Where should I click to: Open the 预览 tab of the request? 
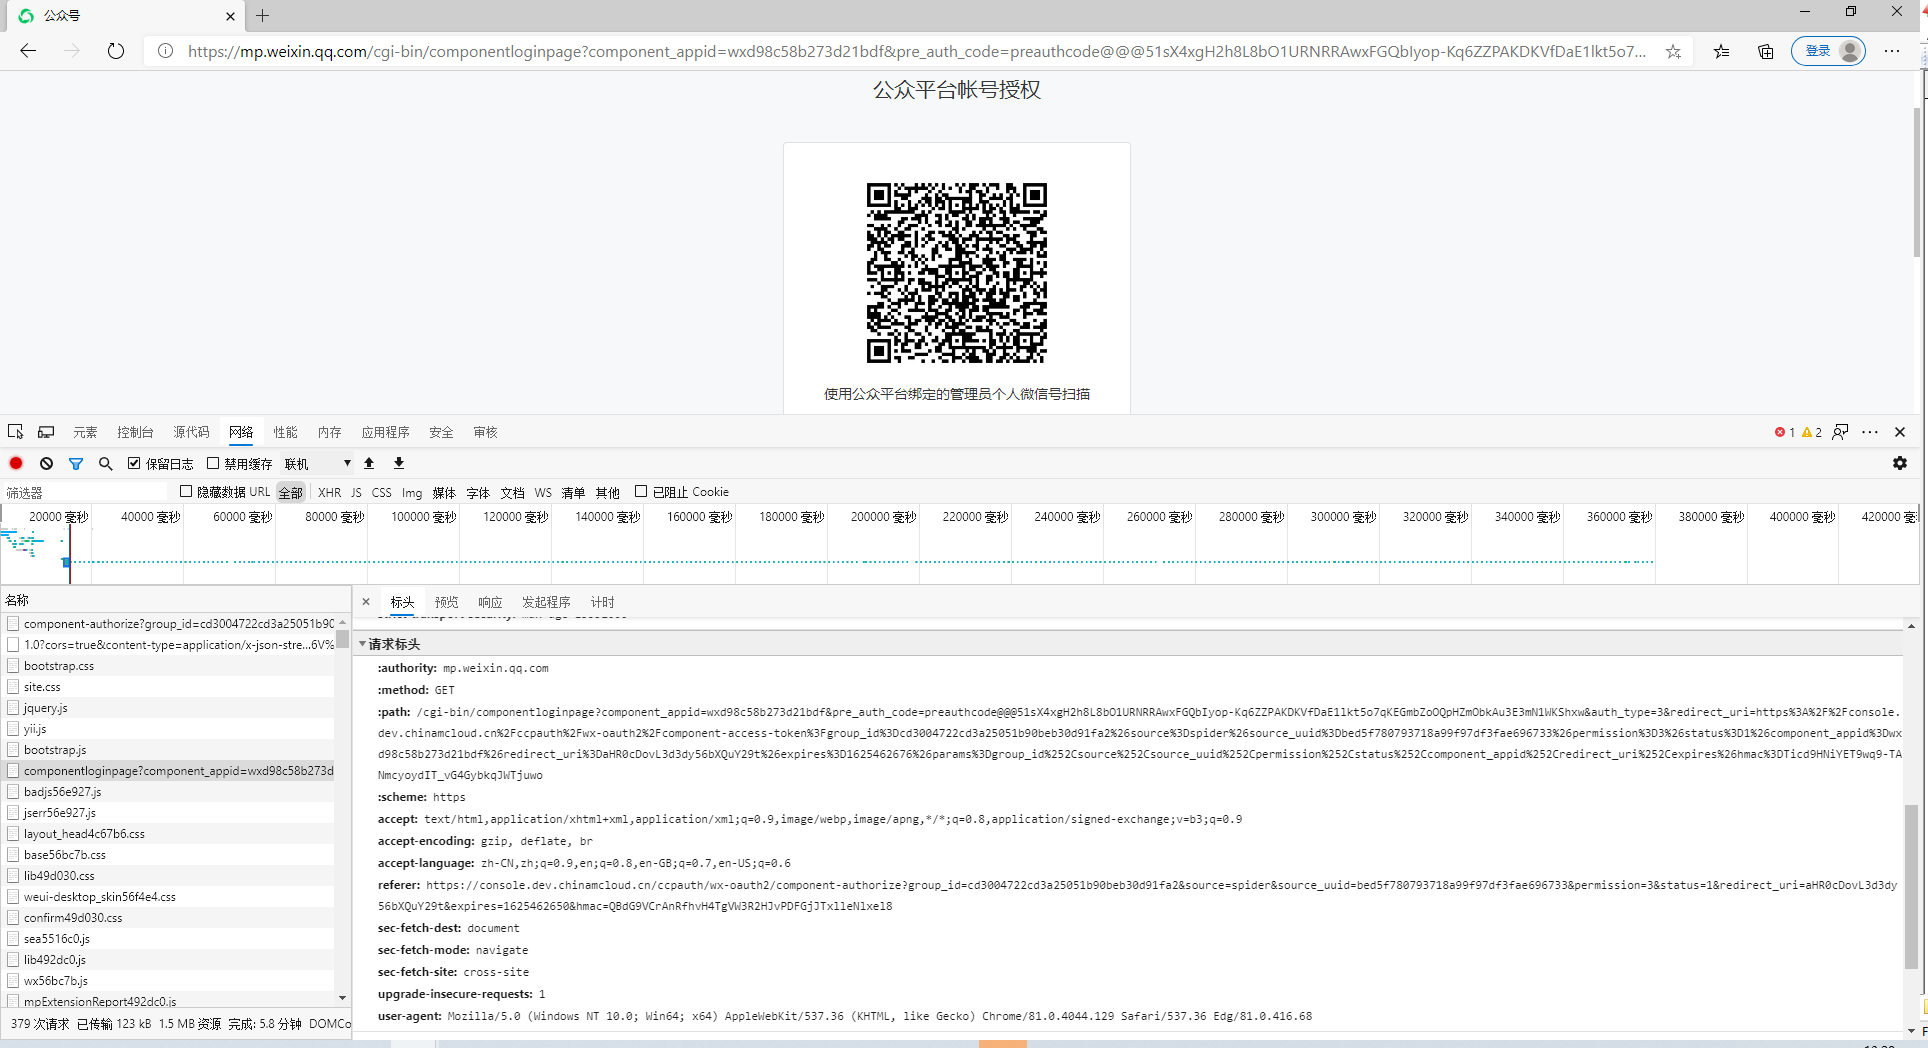[x=446, y=602]
